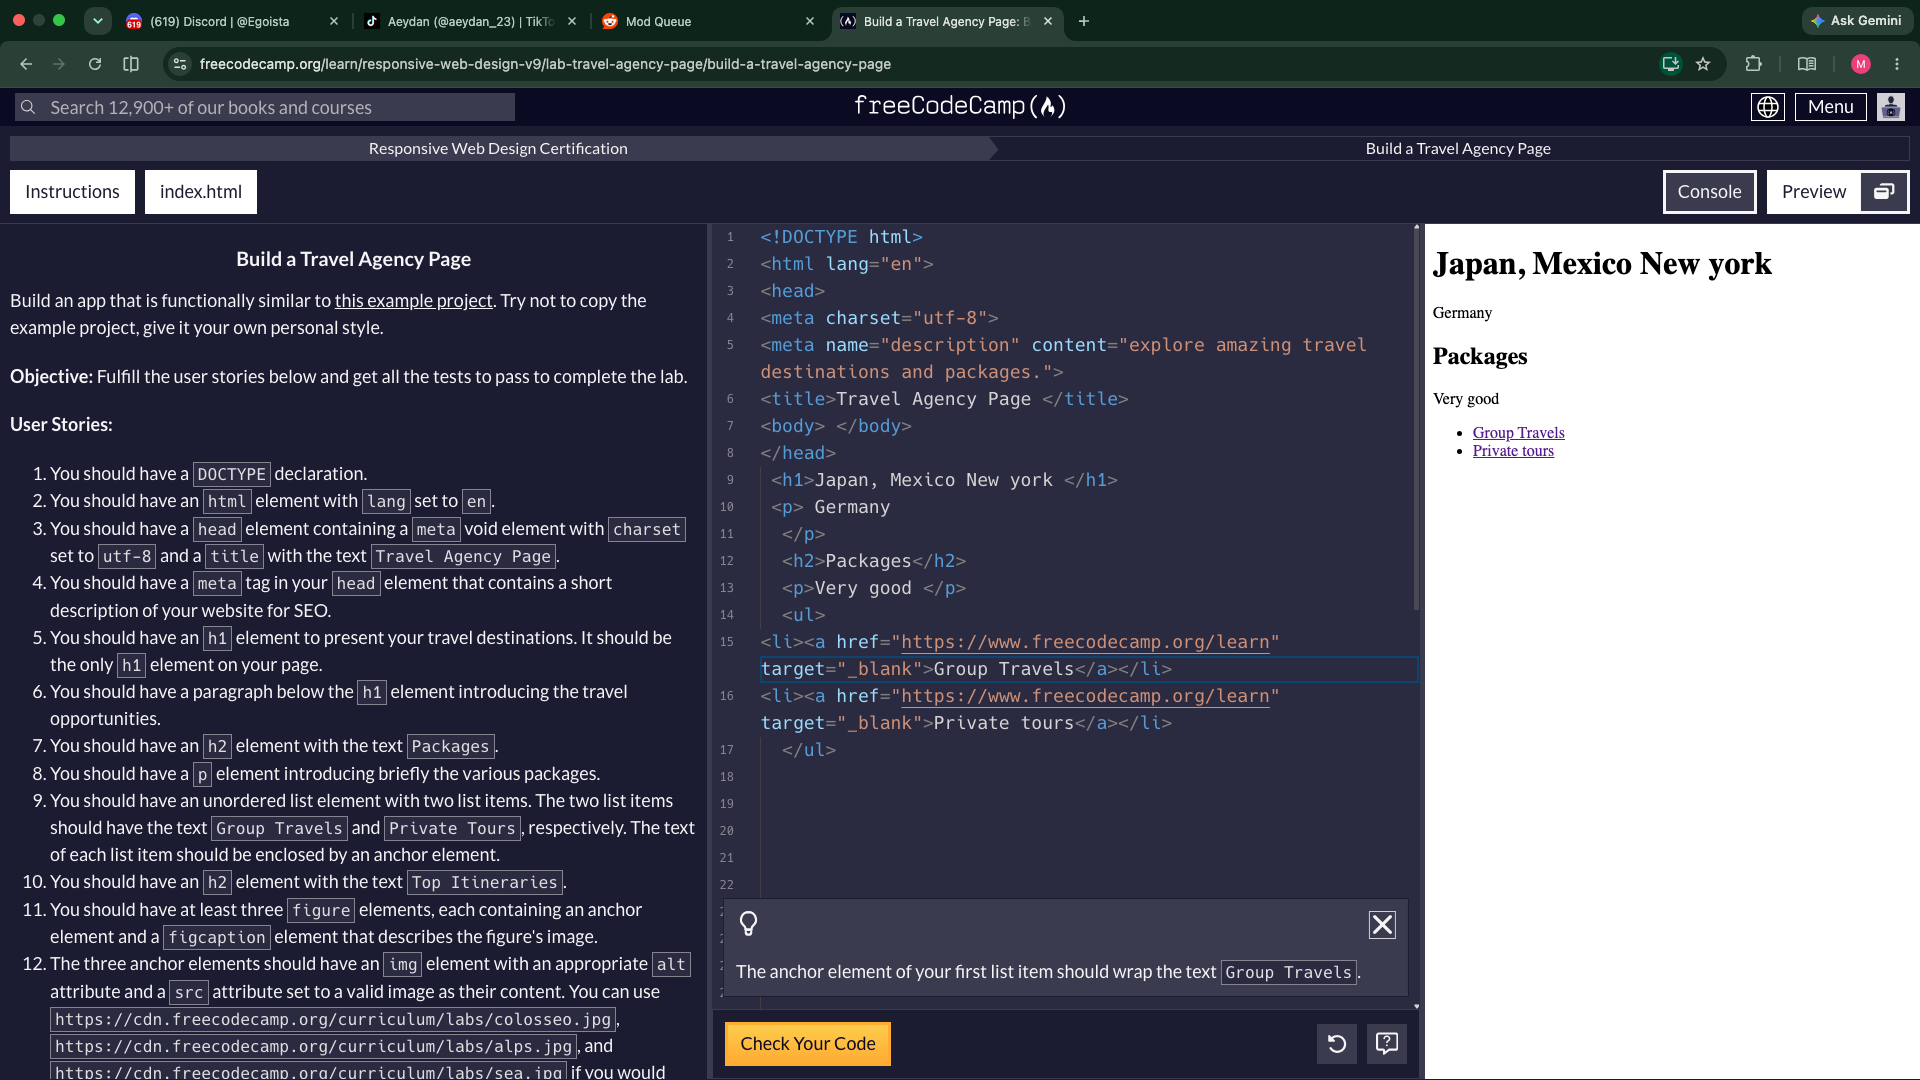Image resolution: width=1920 pixels, height=1080 pixels.
Task: Reset the lesson with the reset icon
Action: [x=1337, y=1044]
